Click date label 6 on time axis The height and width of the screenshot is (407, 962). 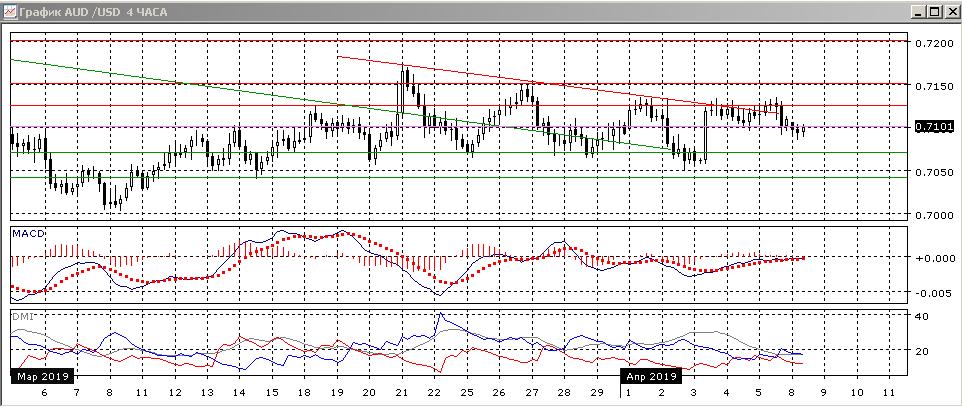(x=44, y=392)
